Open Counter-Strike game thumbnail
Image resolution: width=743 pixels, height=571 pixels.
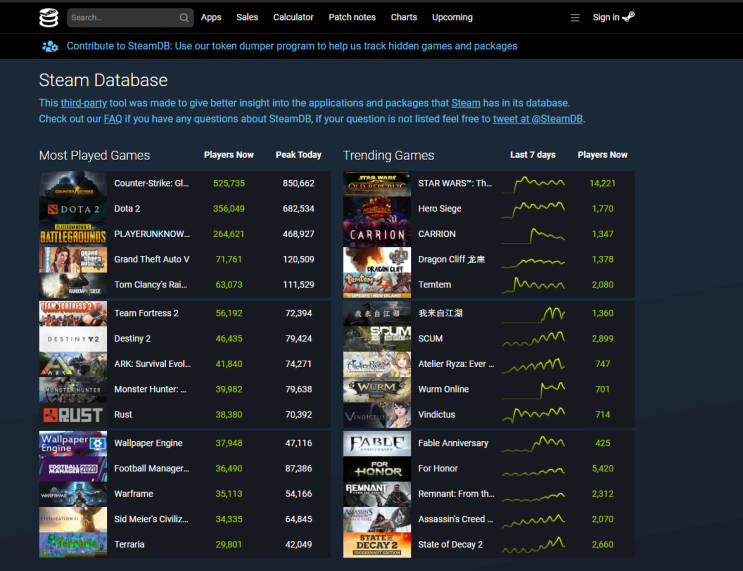pos(73,184)
